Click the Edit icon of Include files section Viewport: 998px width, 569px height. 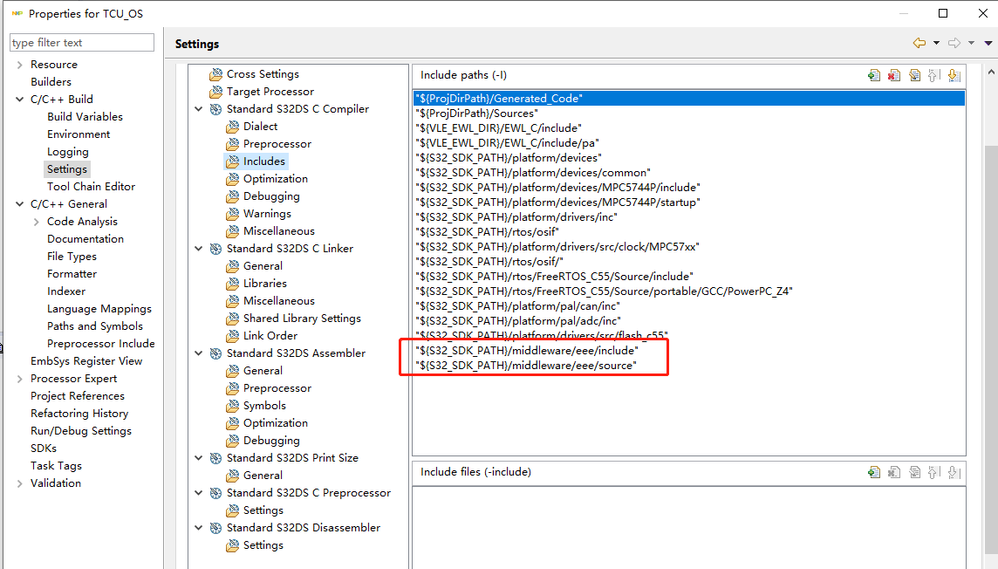[915, 472]
